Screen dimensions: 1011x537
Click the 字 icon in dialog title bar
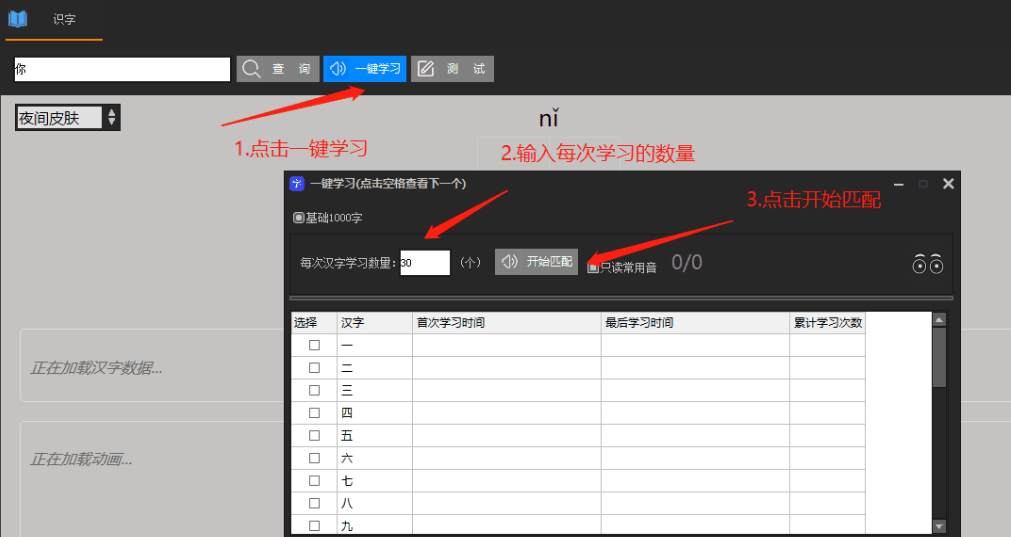click(296, 184)
